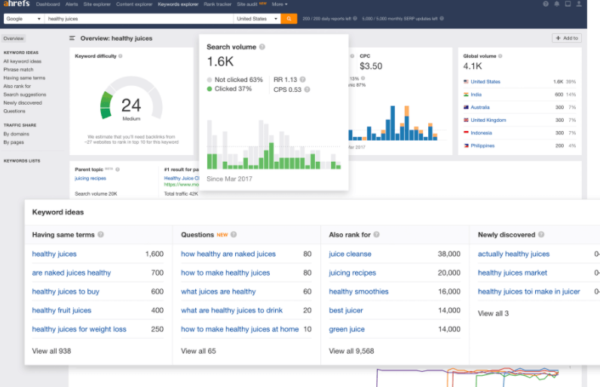Viewport: 600px width, 387px height.
Task: Open Also rank for info icon
Action: click(x=377, y=234)
